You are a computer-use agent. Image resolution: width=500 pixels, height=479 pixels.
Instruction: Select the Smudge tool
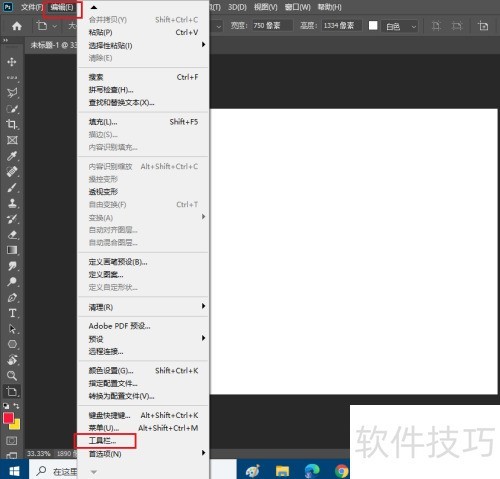(12, 266)
